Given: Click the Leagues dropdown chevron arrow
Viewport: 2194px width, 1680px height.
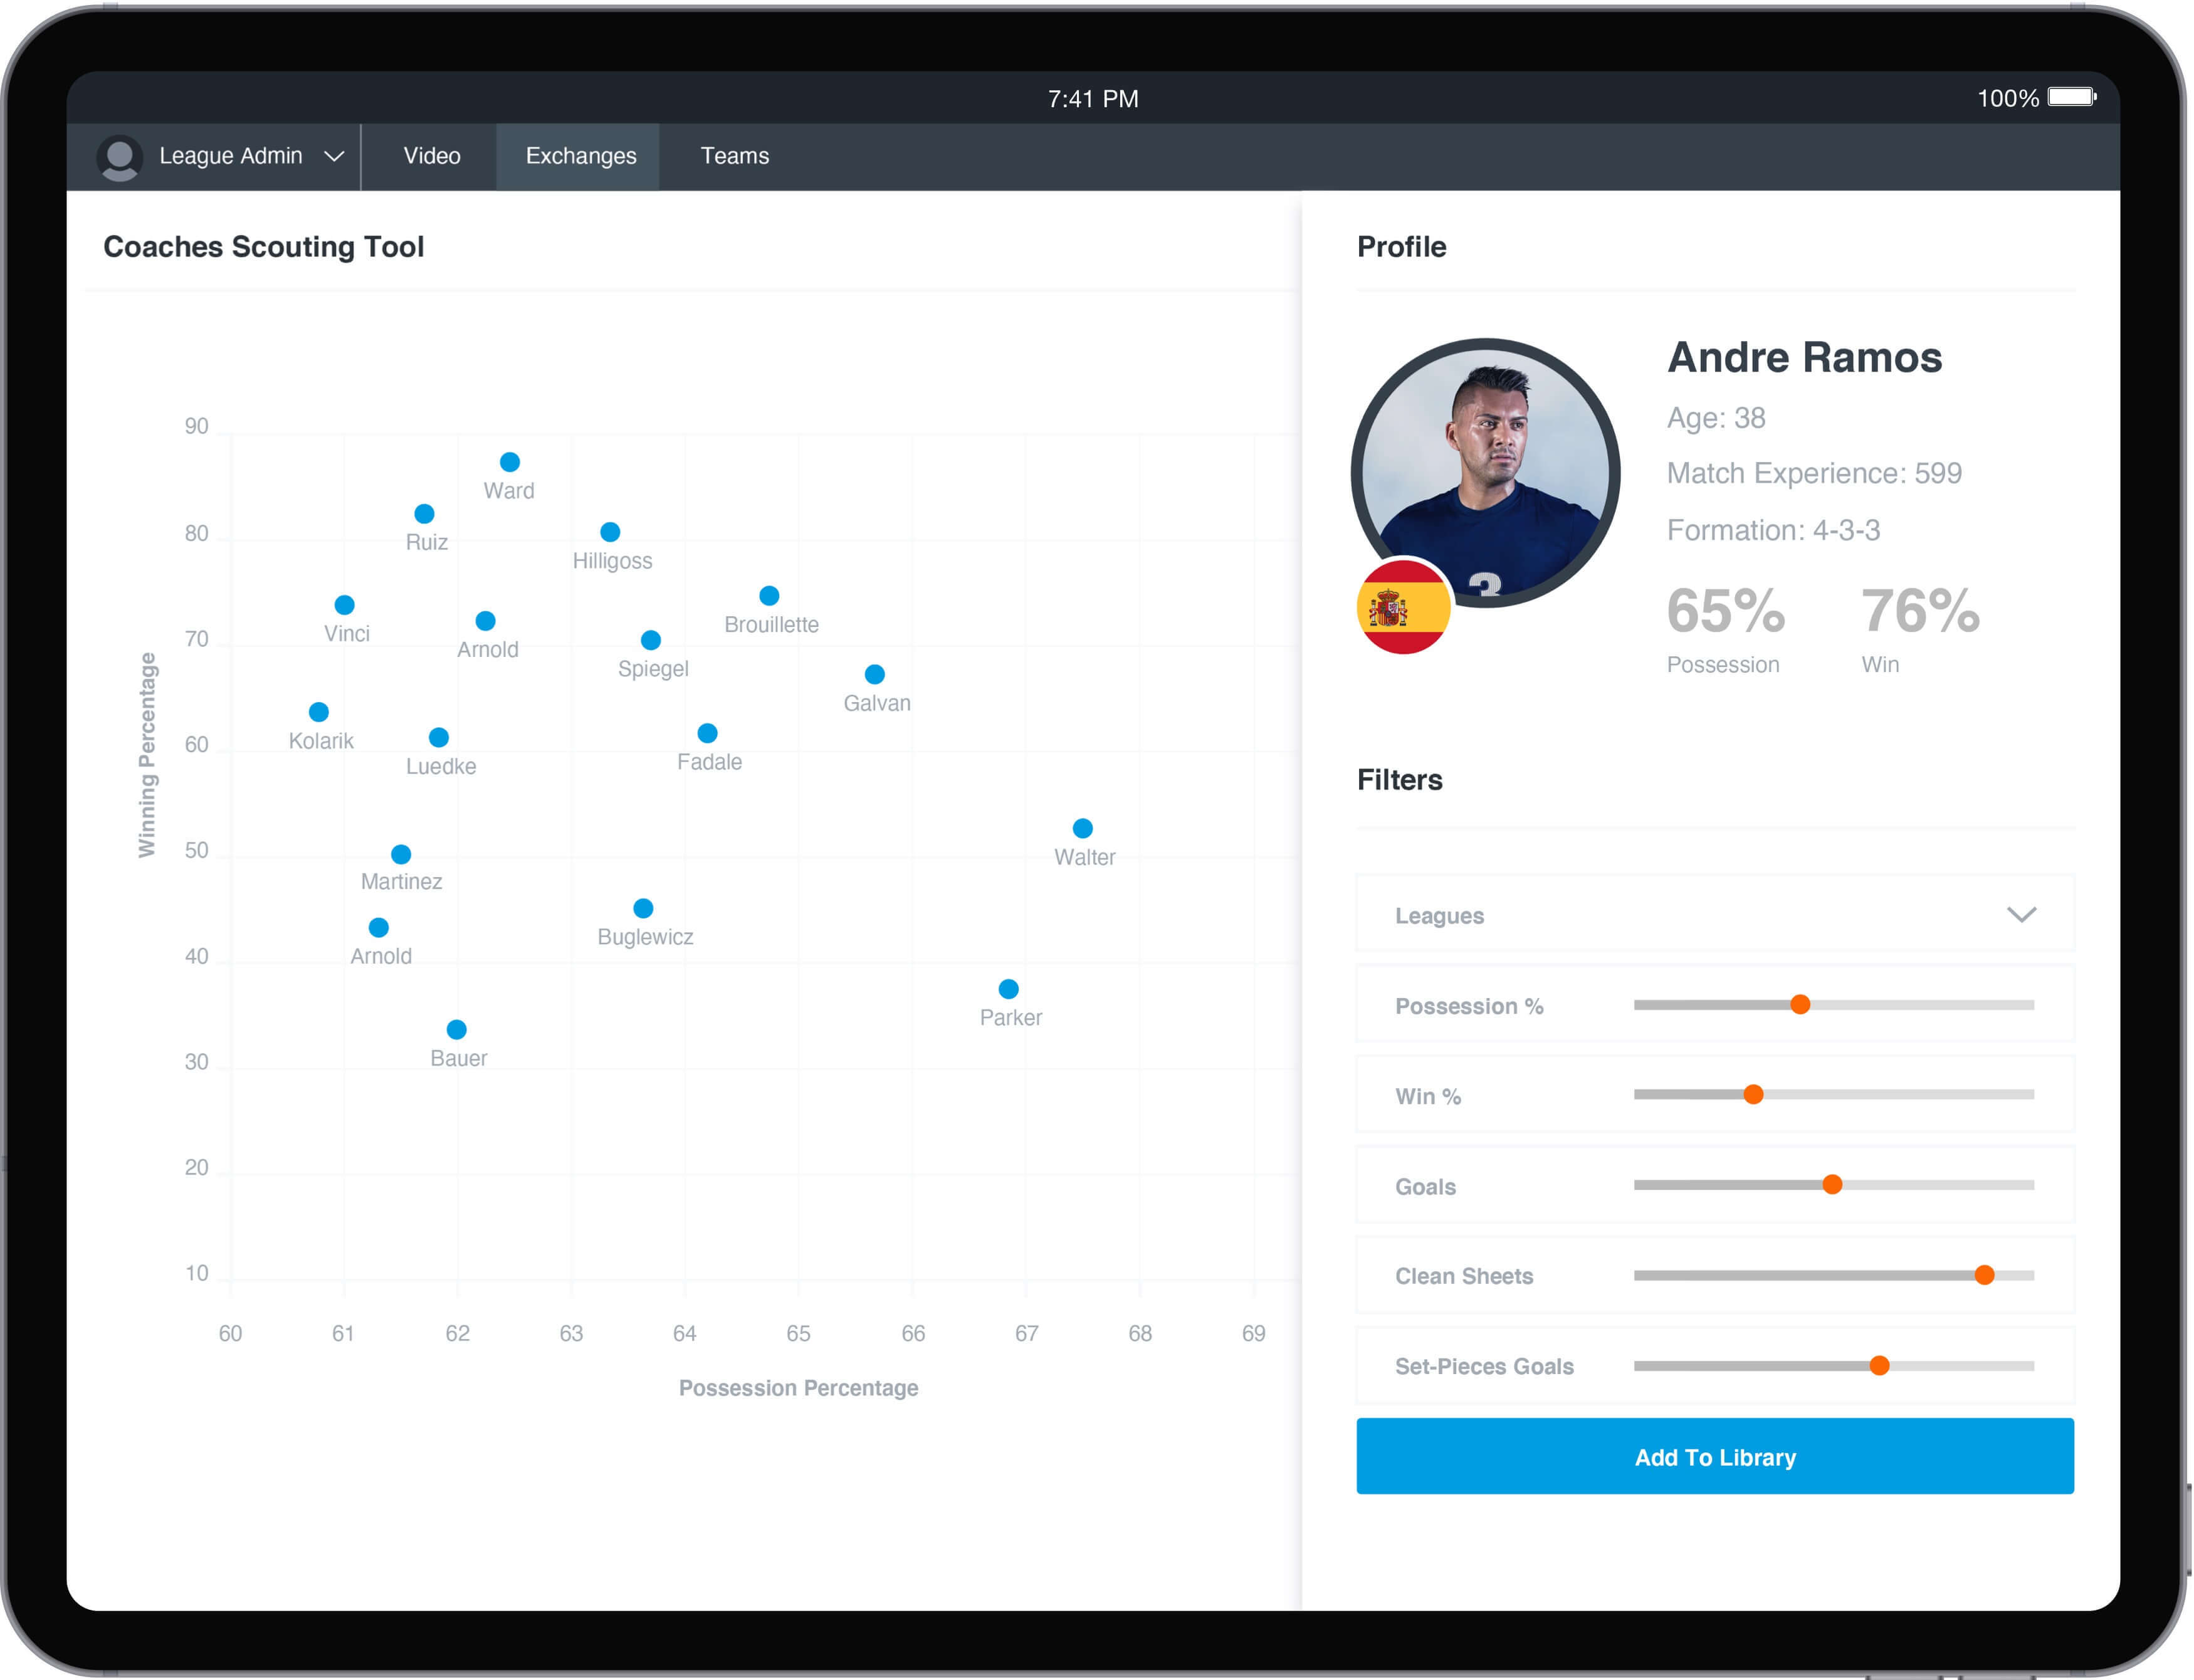Looking at the screenshot, I should pos(2021,915).
